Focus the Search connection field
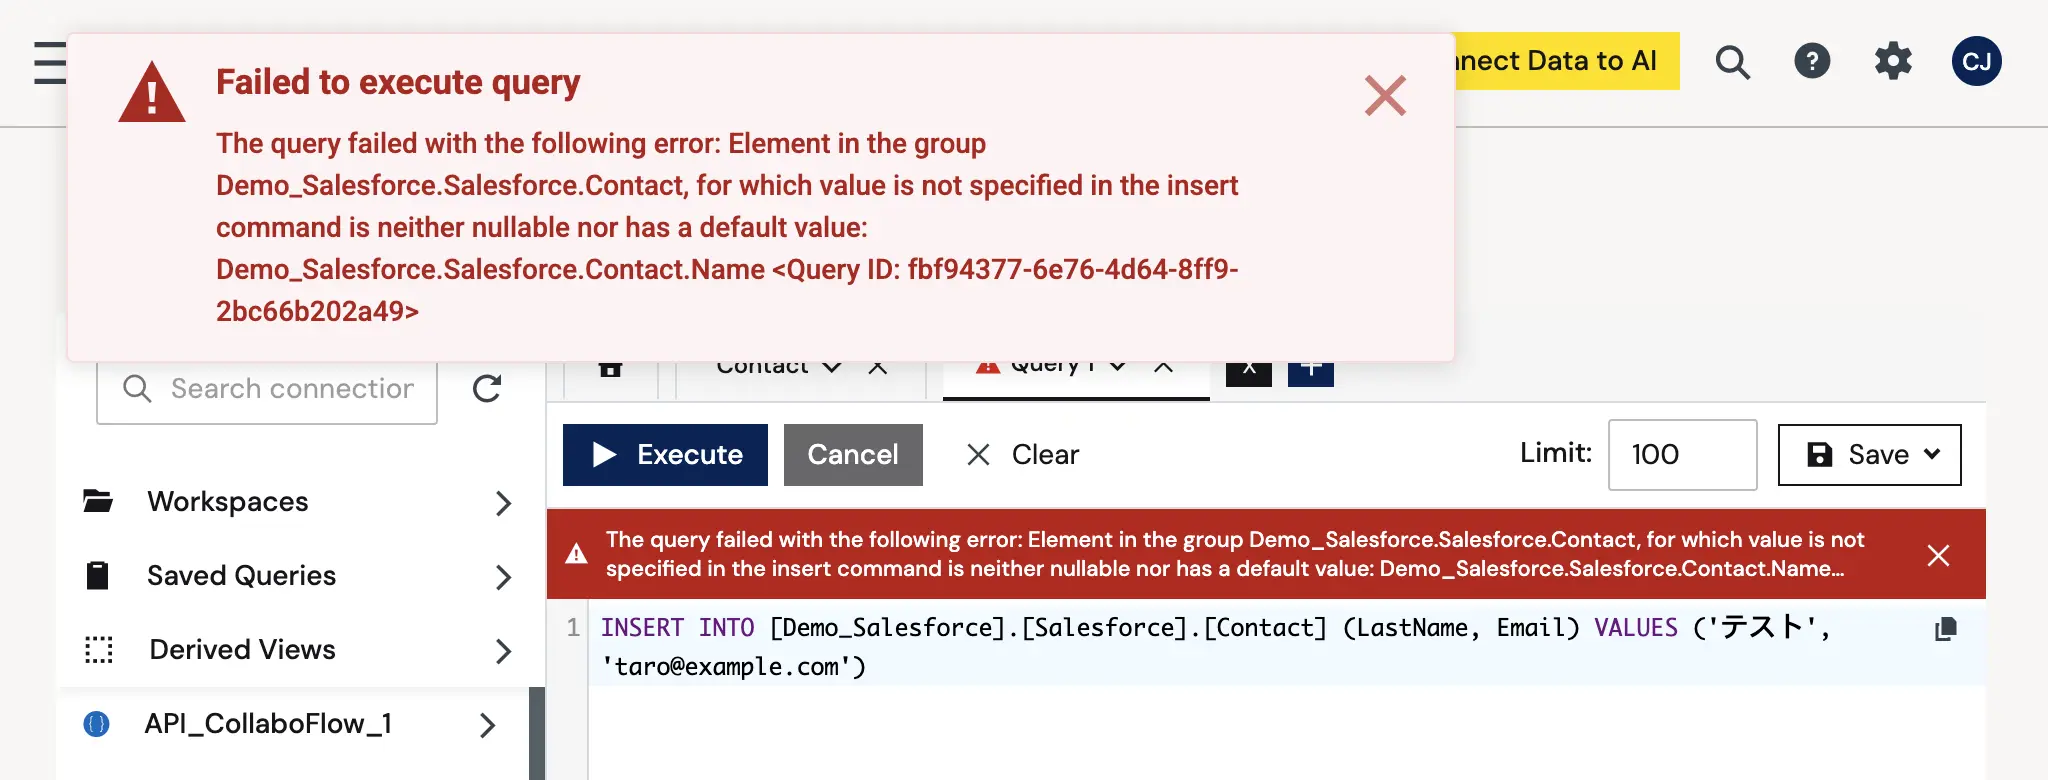2048x780 pixels. [x=267, y=389]
